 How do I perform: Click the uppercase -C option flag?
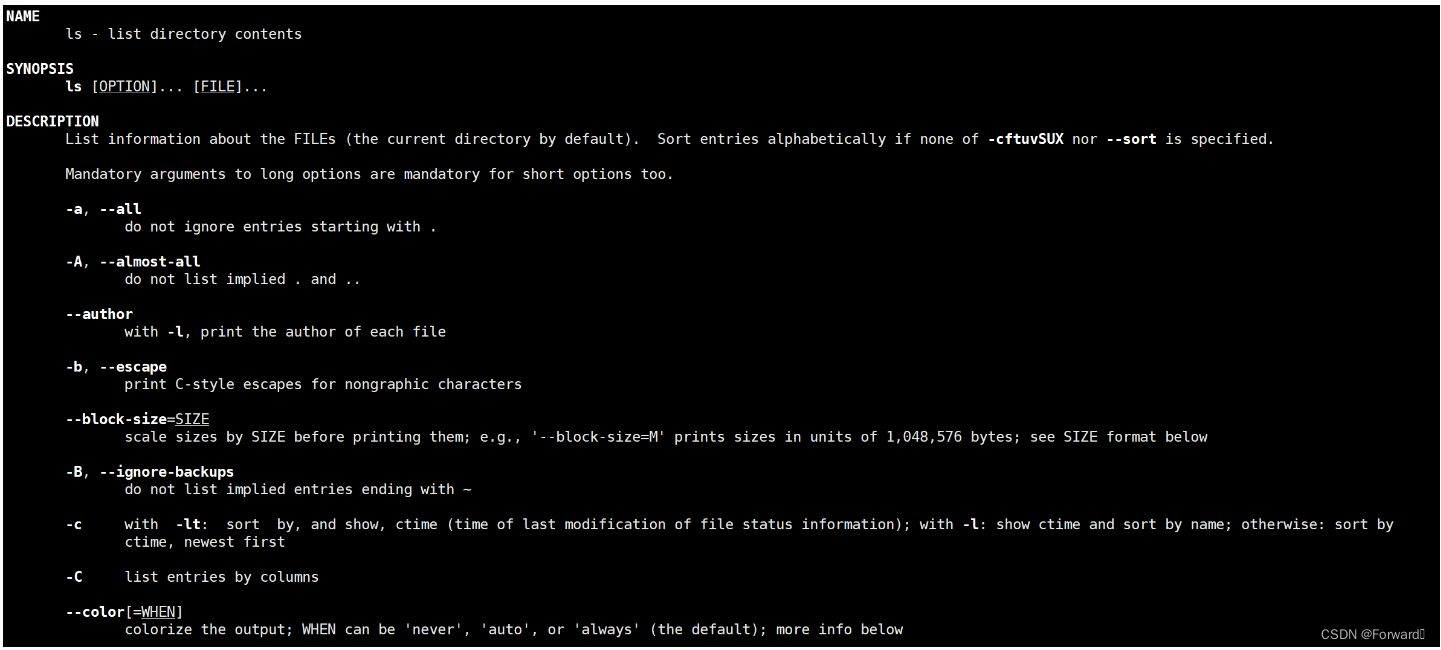click(x=74, y=577)
